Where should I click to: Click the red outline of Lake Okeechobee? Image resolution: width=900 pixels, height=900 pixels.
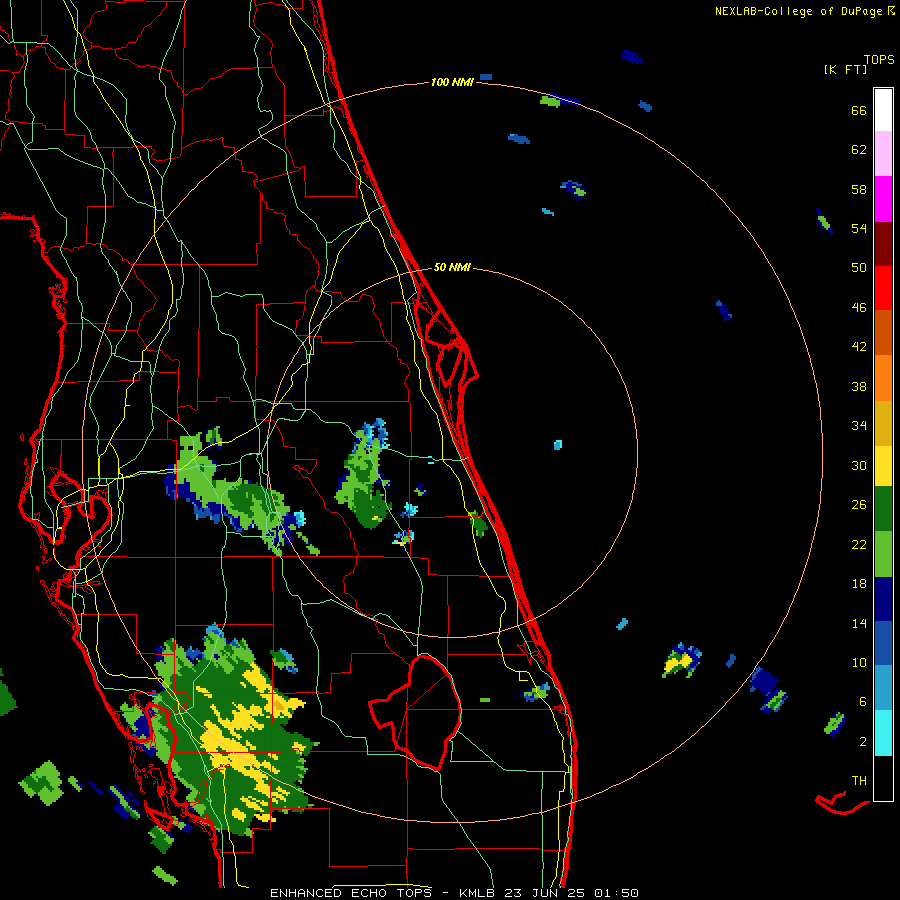pyautogui.click(x=415, y=712)
